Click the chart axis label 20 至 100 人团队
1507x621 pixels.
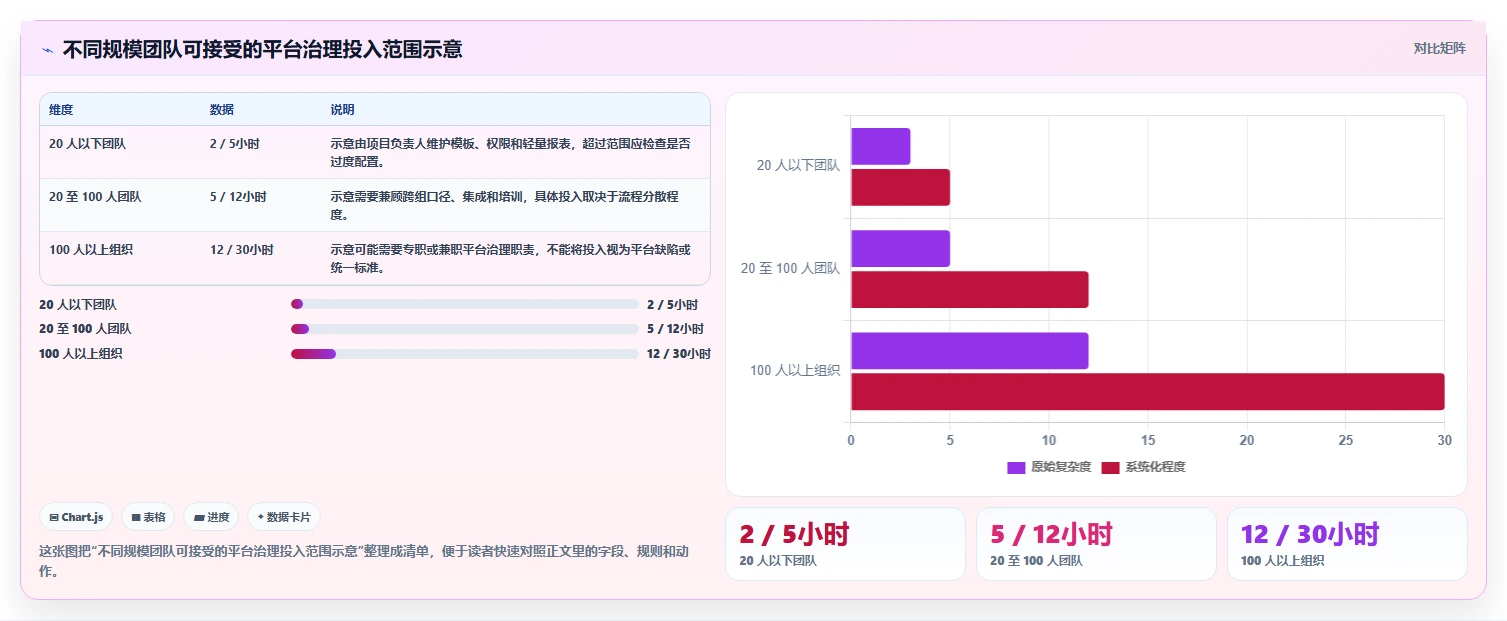click(x=790, y=269)
